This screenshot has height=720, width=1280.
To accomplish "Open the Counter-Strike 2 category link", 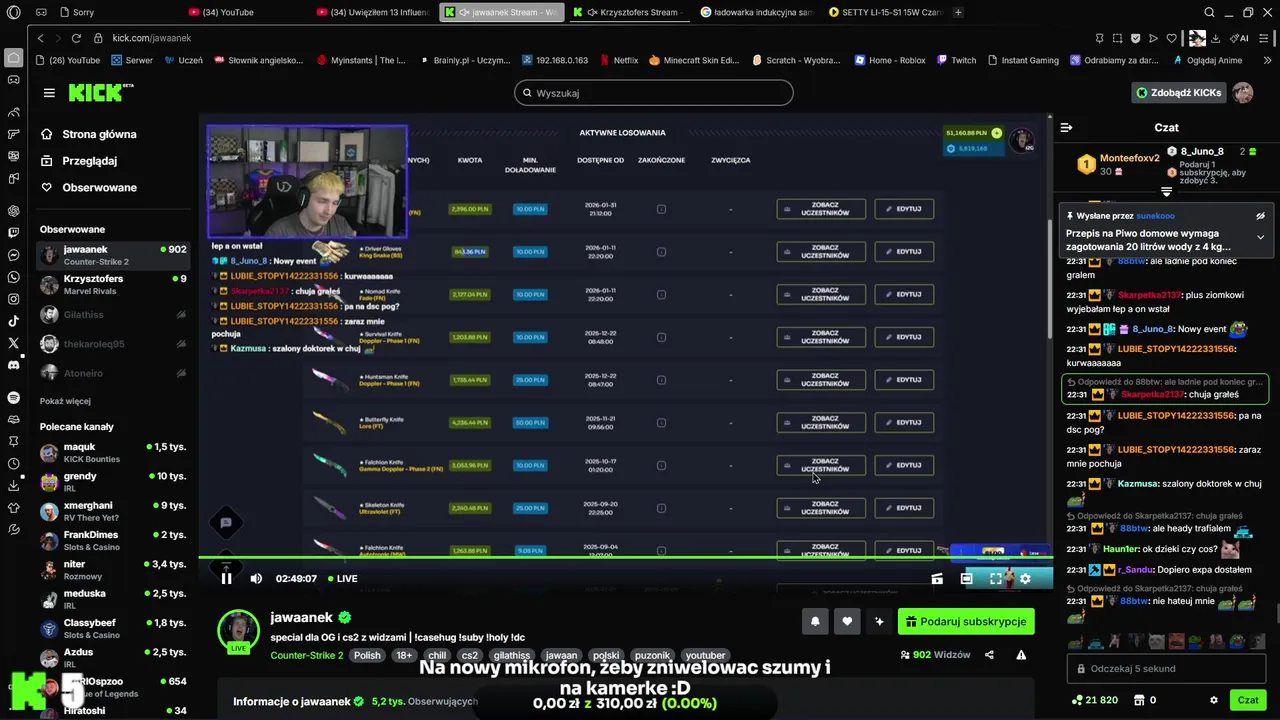I will click(x=307, y=655).
